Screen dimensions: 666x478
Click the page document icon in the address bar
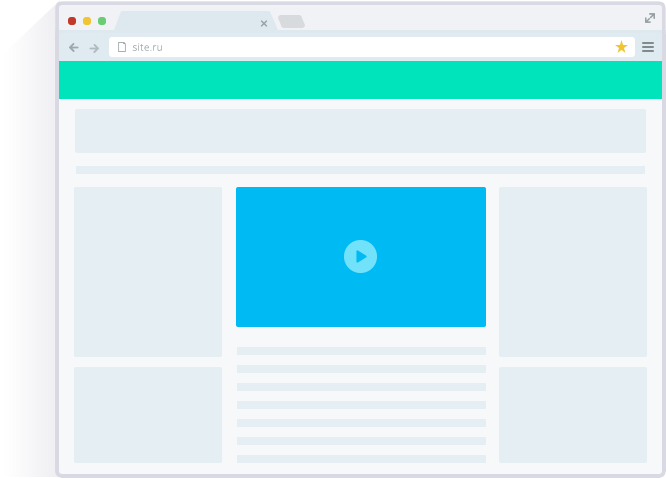click(122, 47)
